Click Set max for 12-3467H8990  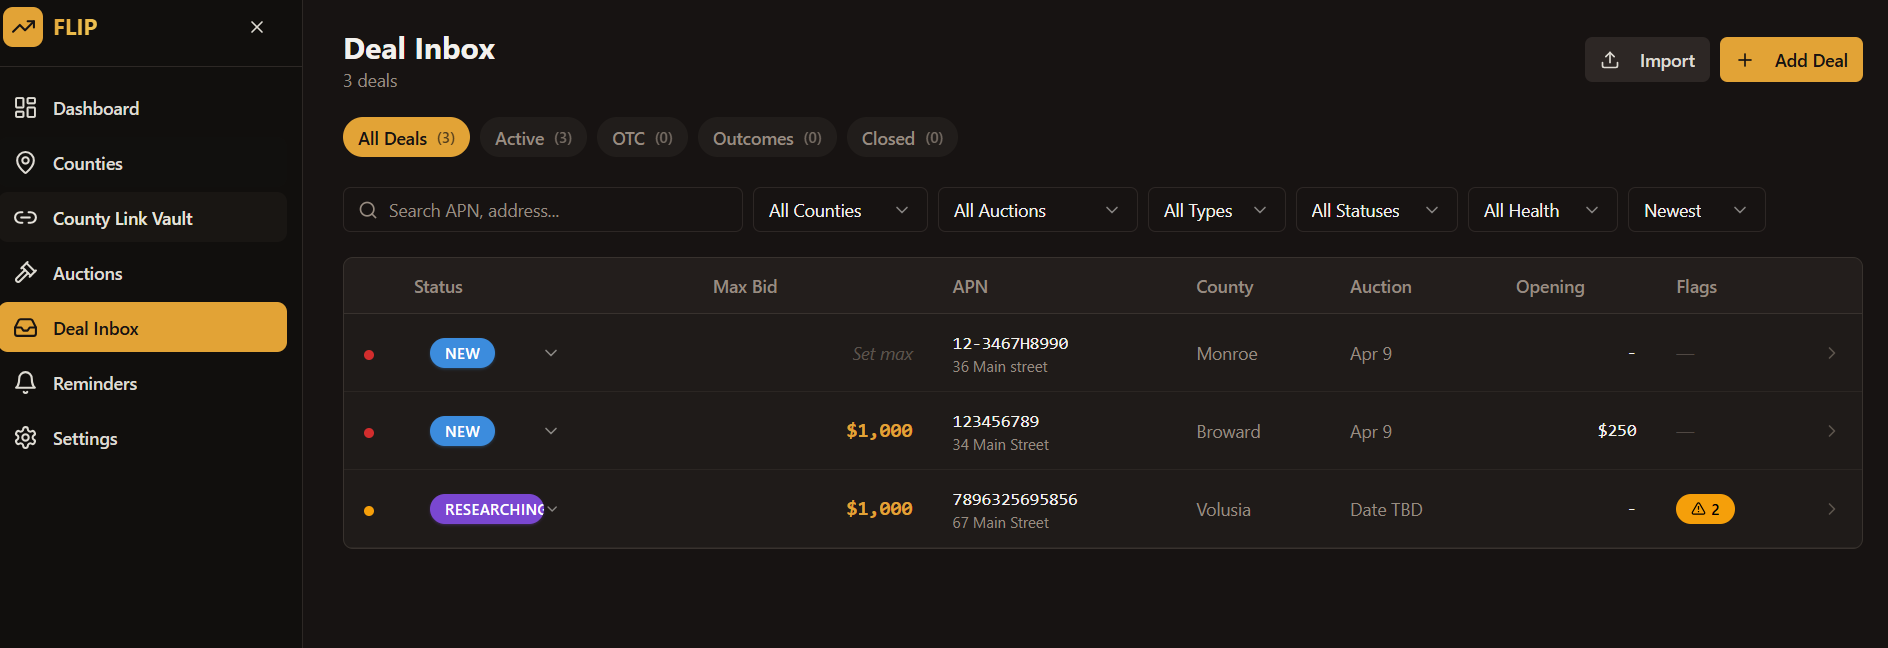pos(882,354)
